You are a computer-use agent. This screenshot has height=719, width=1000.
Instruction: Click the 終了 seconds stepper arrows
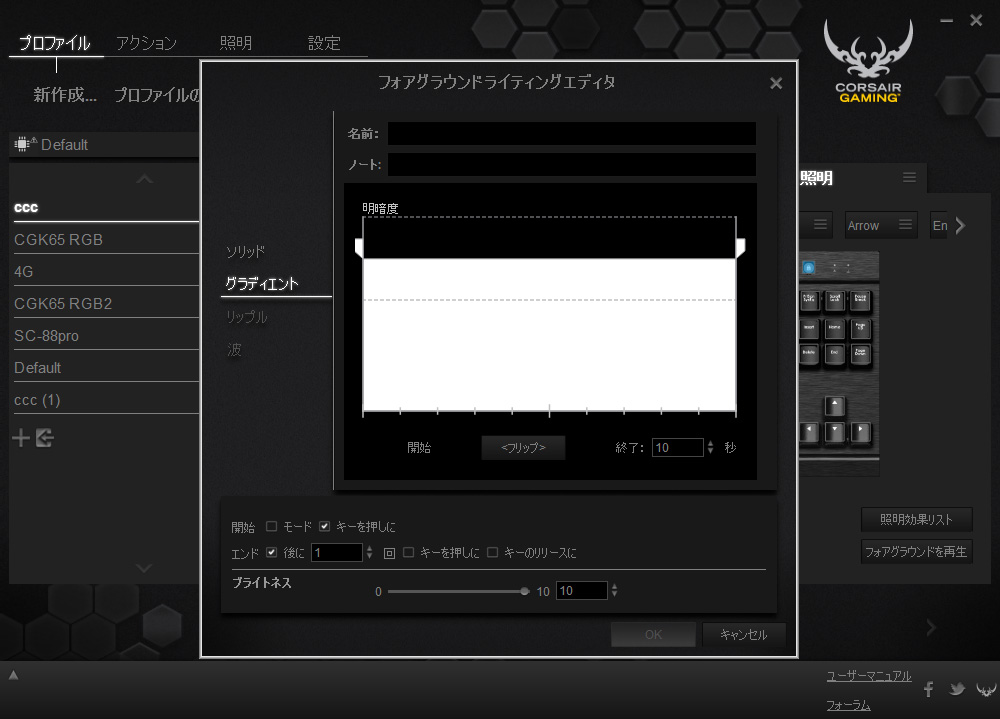coord(711,448)
